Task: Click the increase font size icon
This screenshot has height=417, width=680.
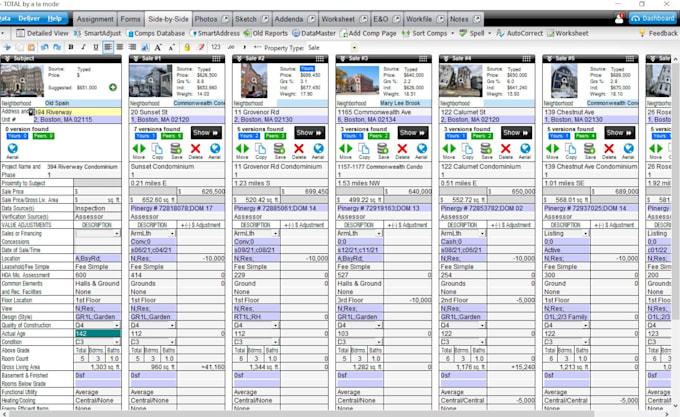Action: pos(158,47)
